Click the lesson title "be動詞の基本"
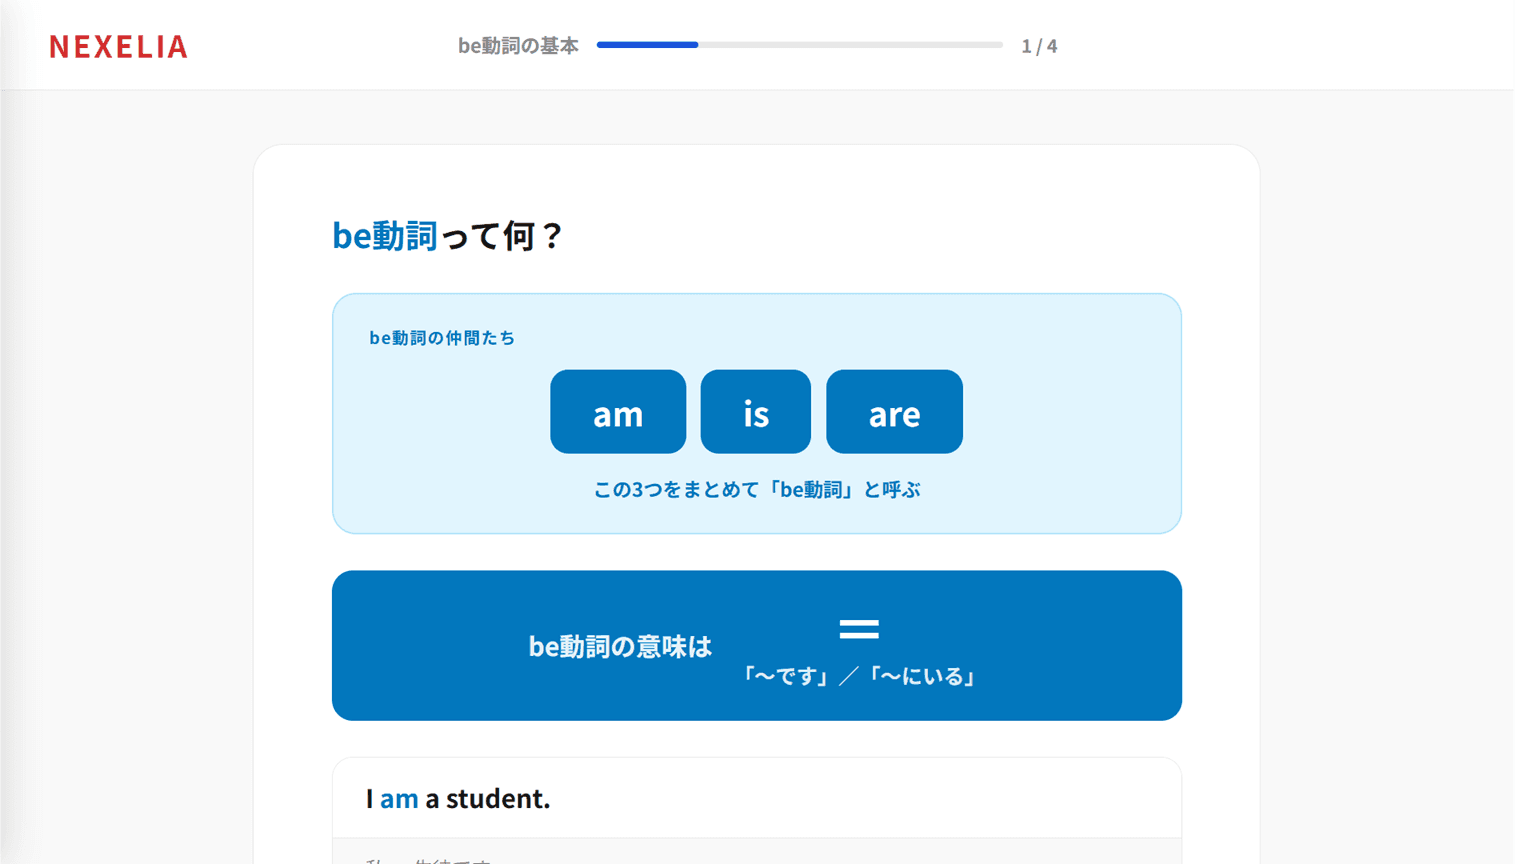This screenshot has width=1515, height=864. [517, 45]
